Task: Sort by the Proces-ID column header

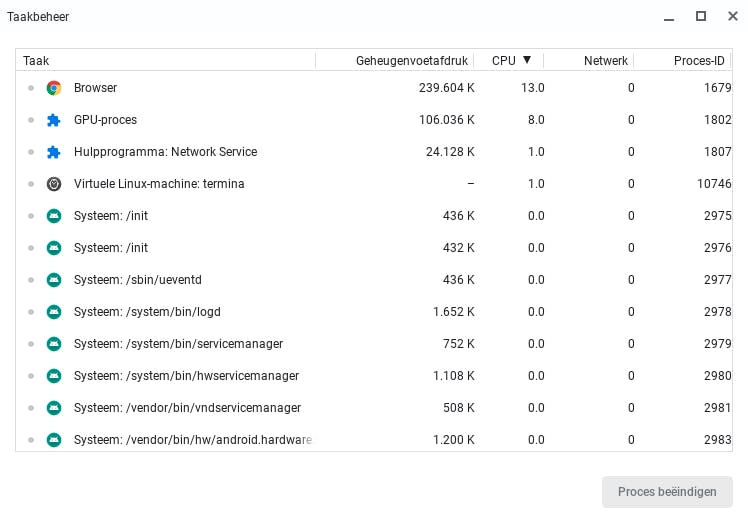Action: [x=699, y=61]
